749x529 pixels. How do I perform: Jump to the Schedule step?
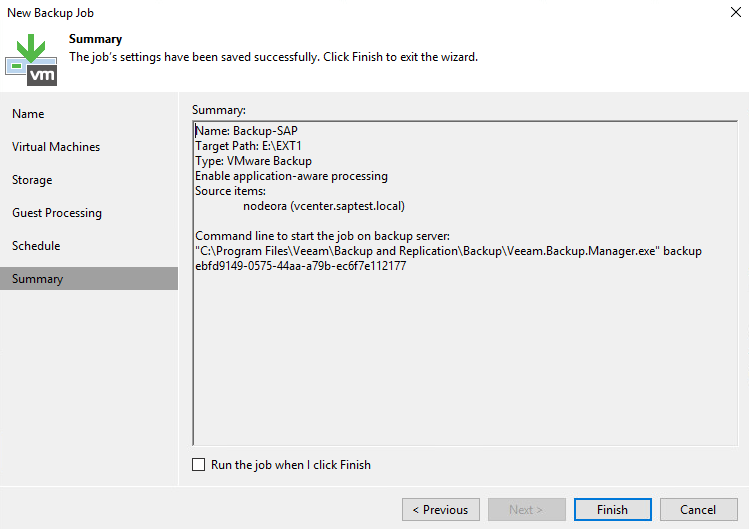click(36, 246)
